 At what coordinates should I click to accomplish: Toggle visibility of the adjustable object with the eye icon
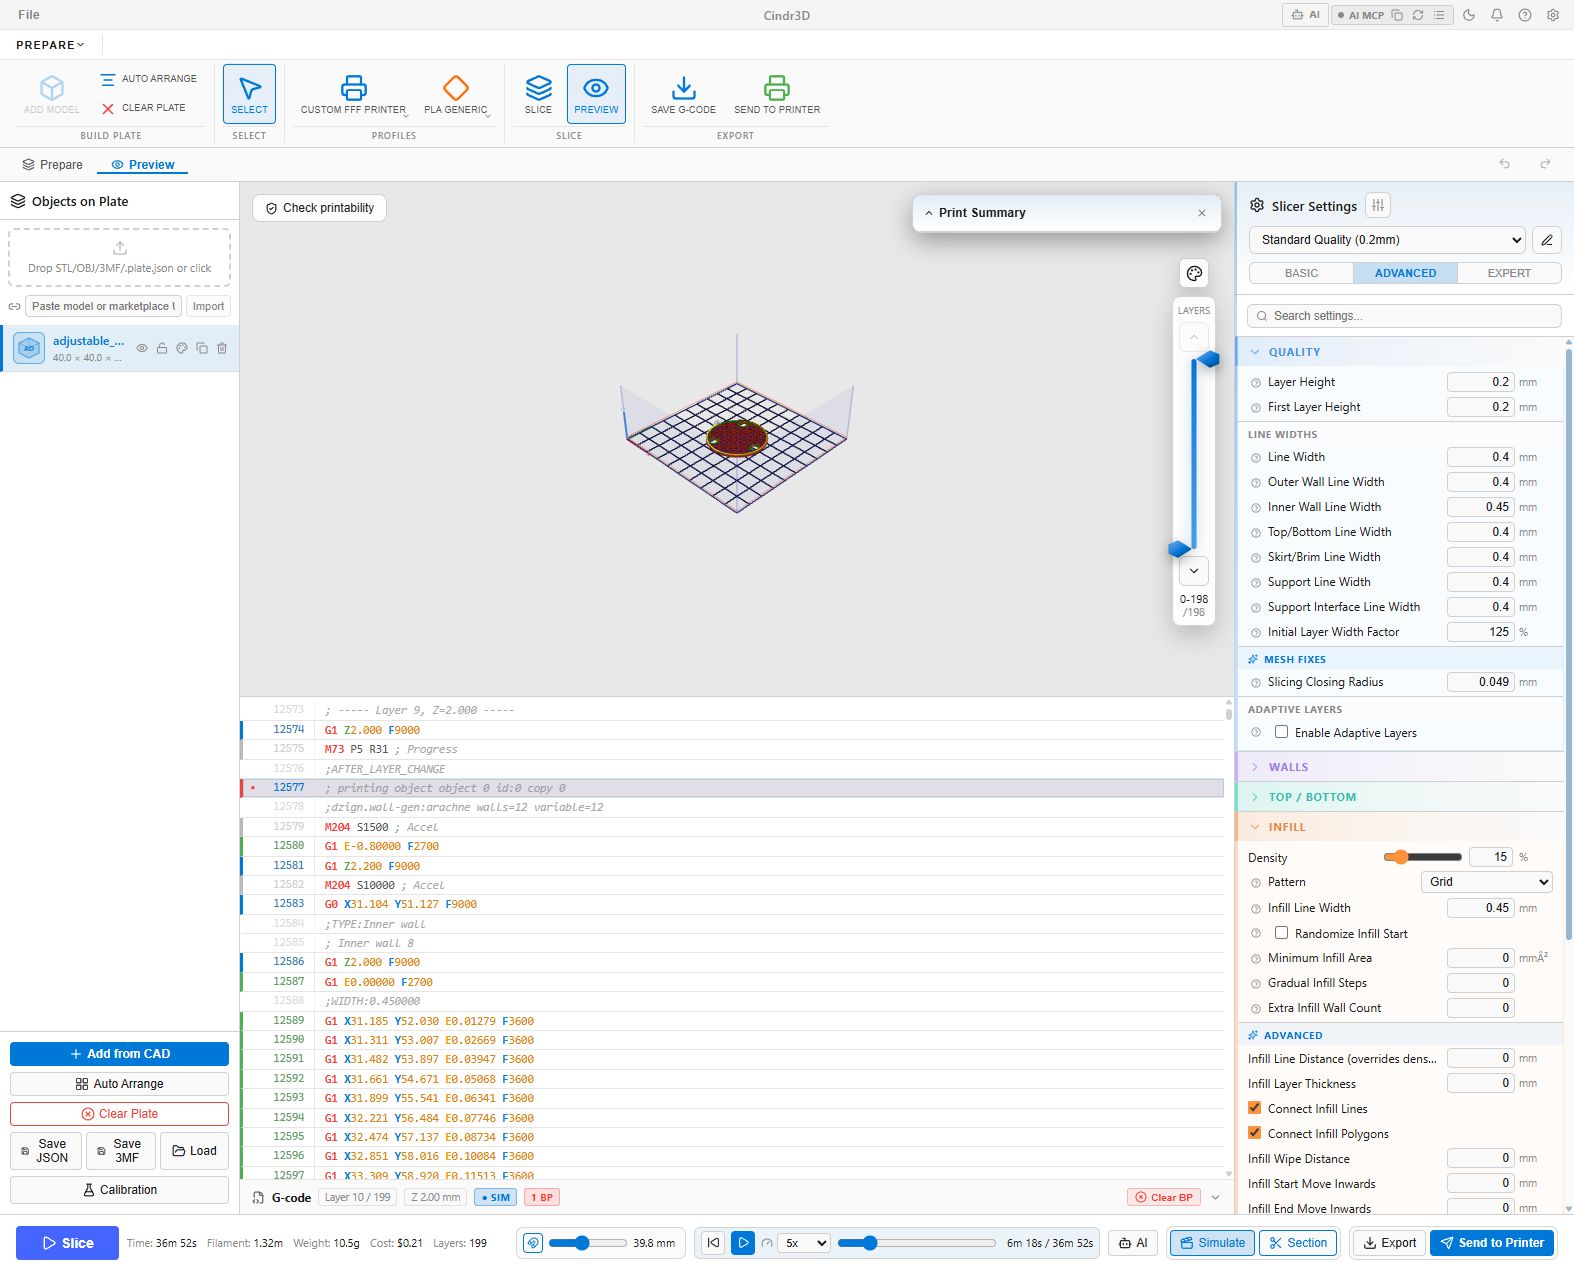click(x=142, y=348)
